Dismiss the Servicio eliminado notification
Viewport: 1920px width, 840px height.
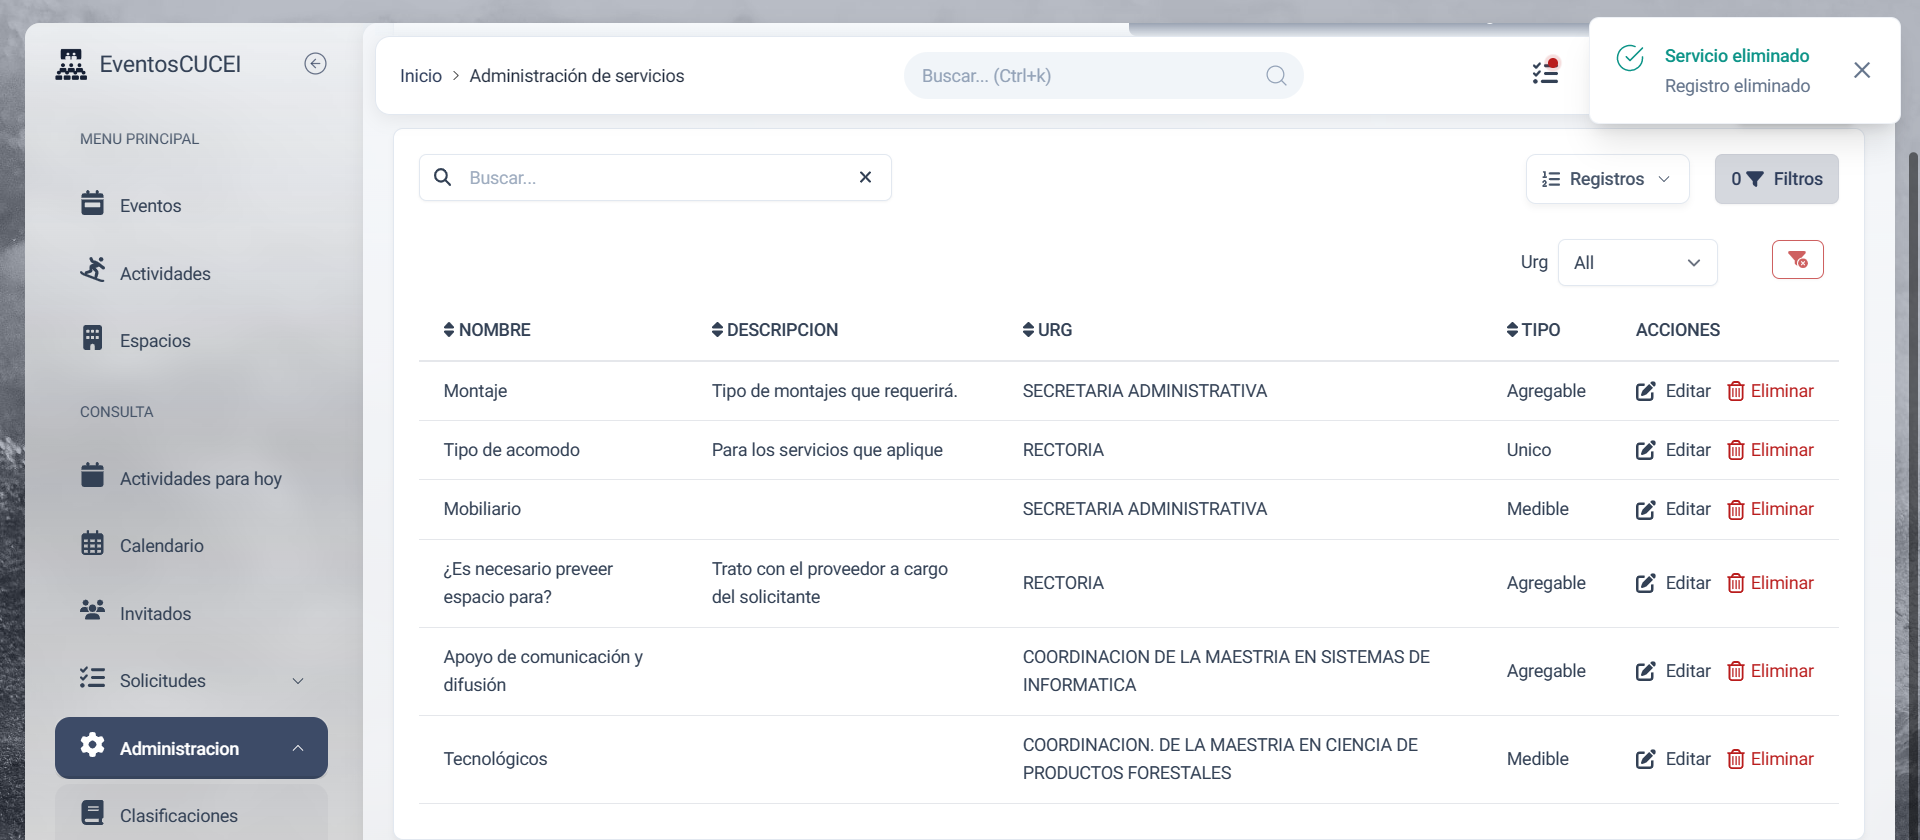click(x=1862, y=70)
